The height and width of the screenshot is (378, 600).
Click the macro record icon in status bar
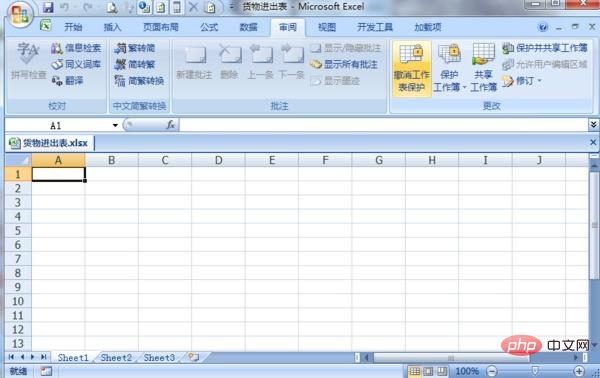coord(46,371)
